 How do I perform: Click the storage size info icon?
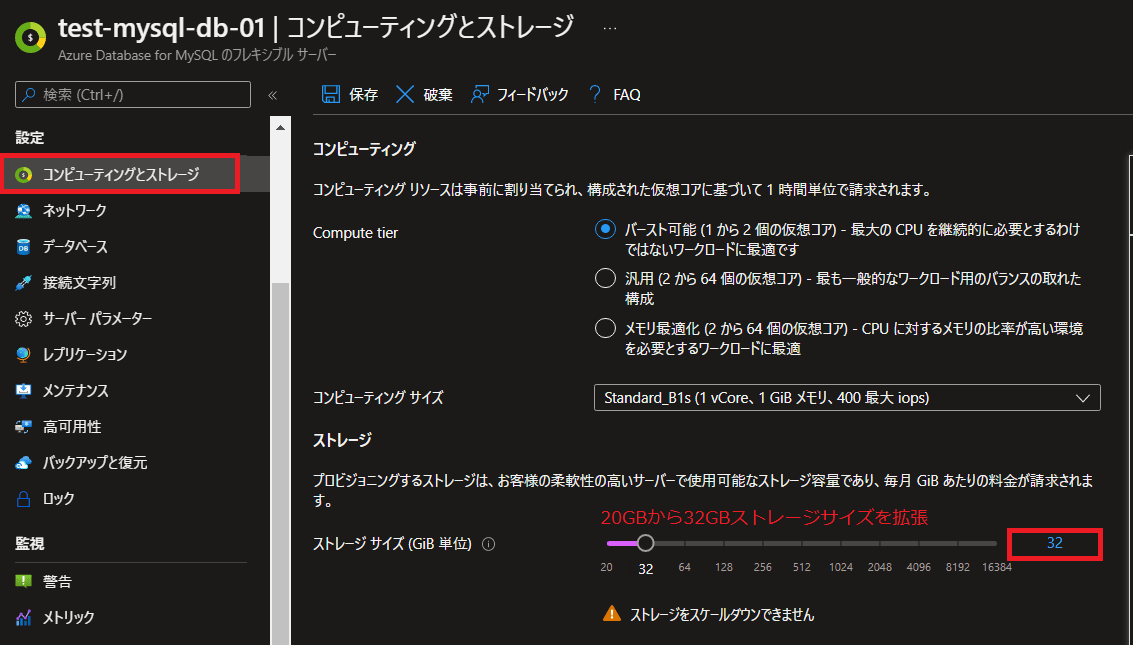click(488, 545)
